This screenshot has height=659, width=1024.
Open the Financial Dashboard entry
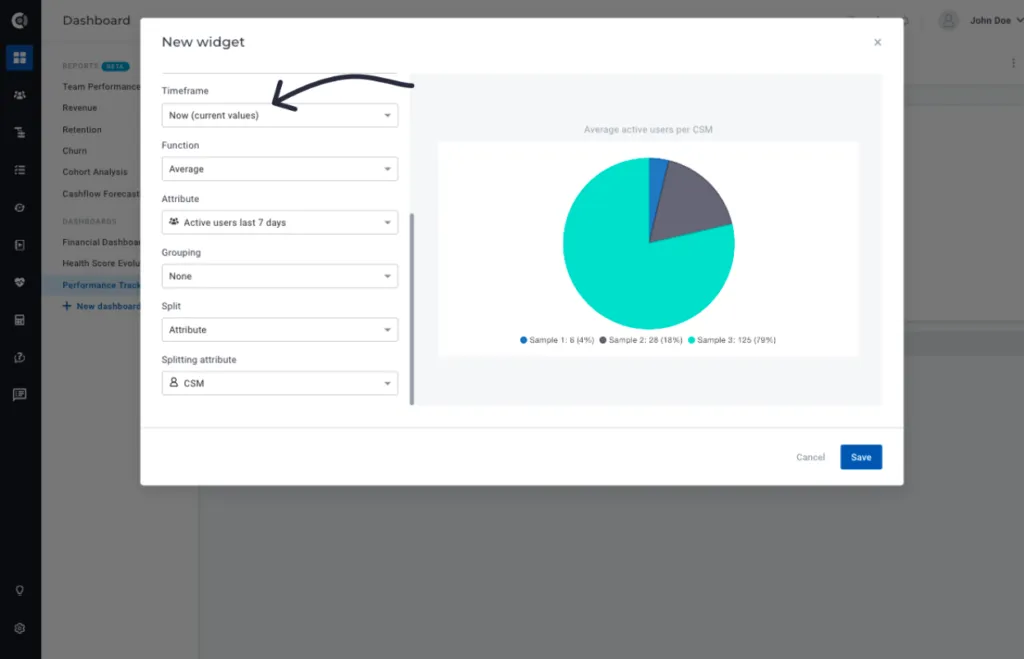101,242
